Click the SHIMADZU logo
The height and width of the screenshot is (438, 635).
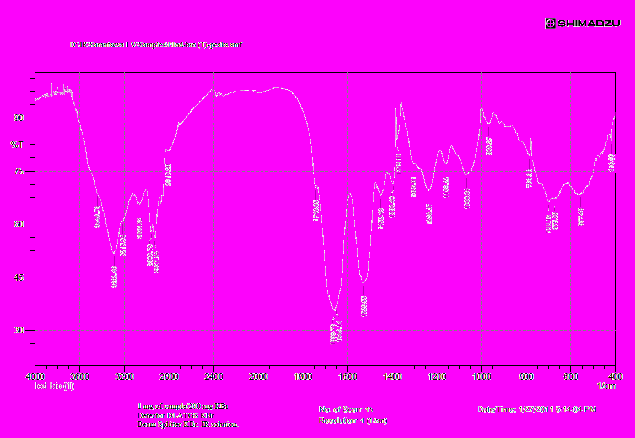click(583, 23)
